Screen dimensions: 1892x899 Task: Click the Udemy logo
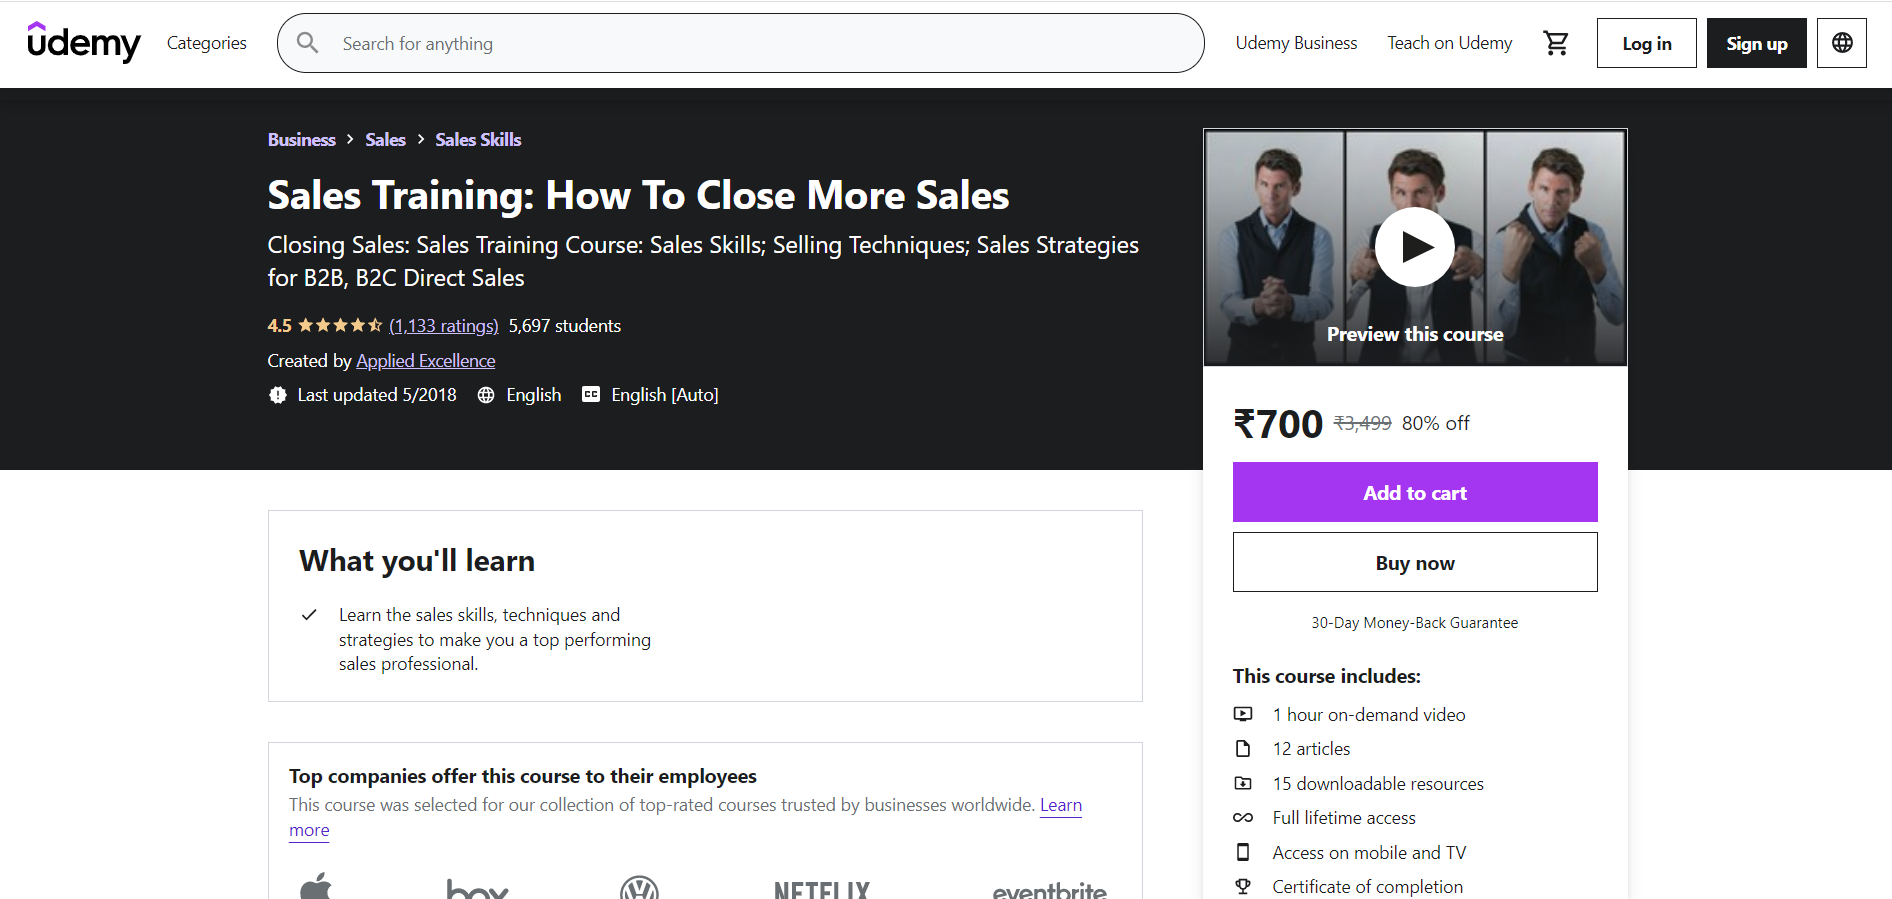point(84,42)
